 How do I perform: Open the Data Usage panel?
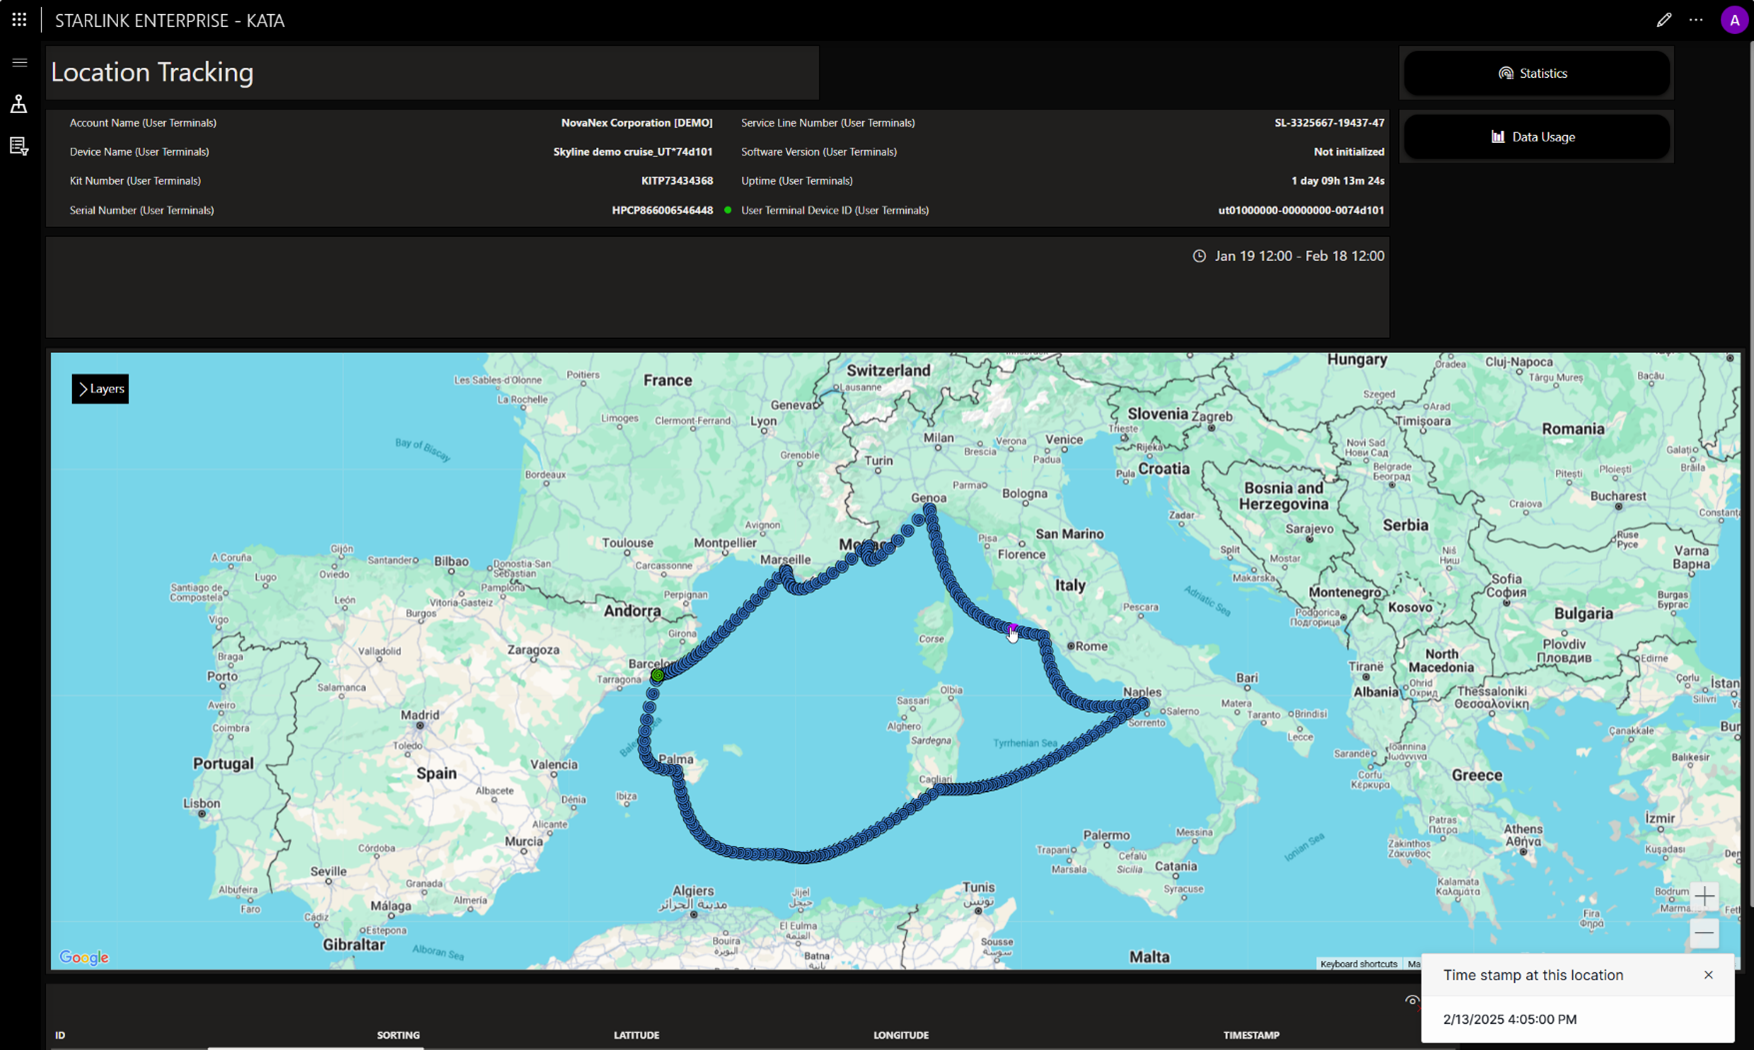point(1535,137)
